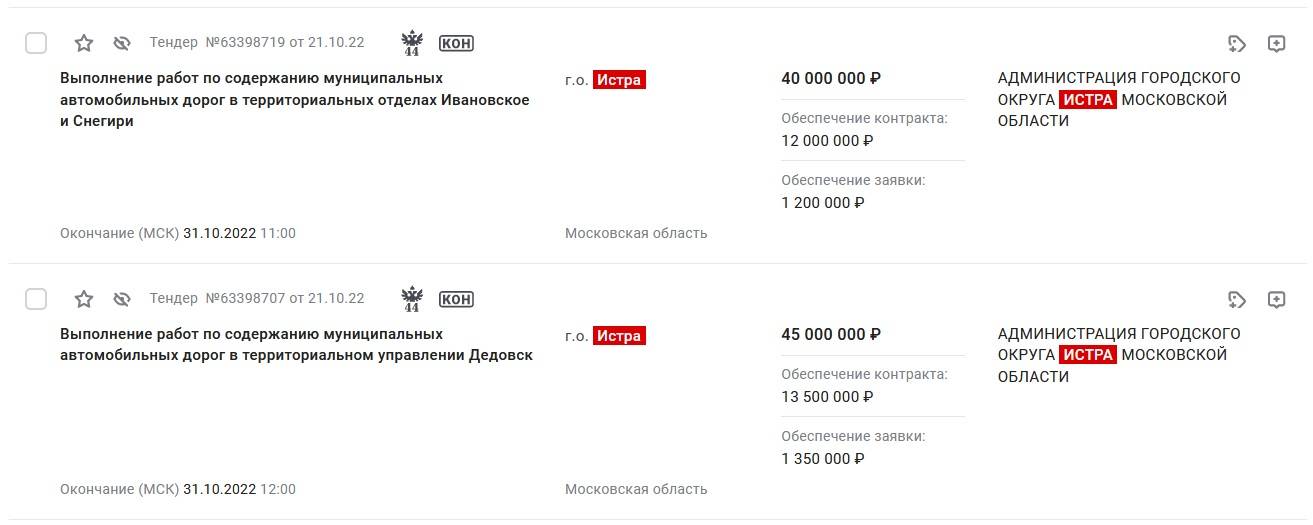Open customer Администрация городского округа Истра in the first tender
The height and width of the screenshot is (525, 1313).
[1118, 99]
